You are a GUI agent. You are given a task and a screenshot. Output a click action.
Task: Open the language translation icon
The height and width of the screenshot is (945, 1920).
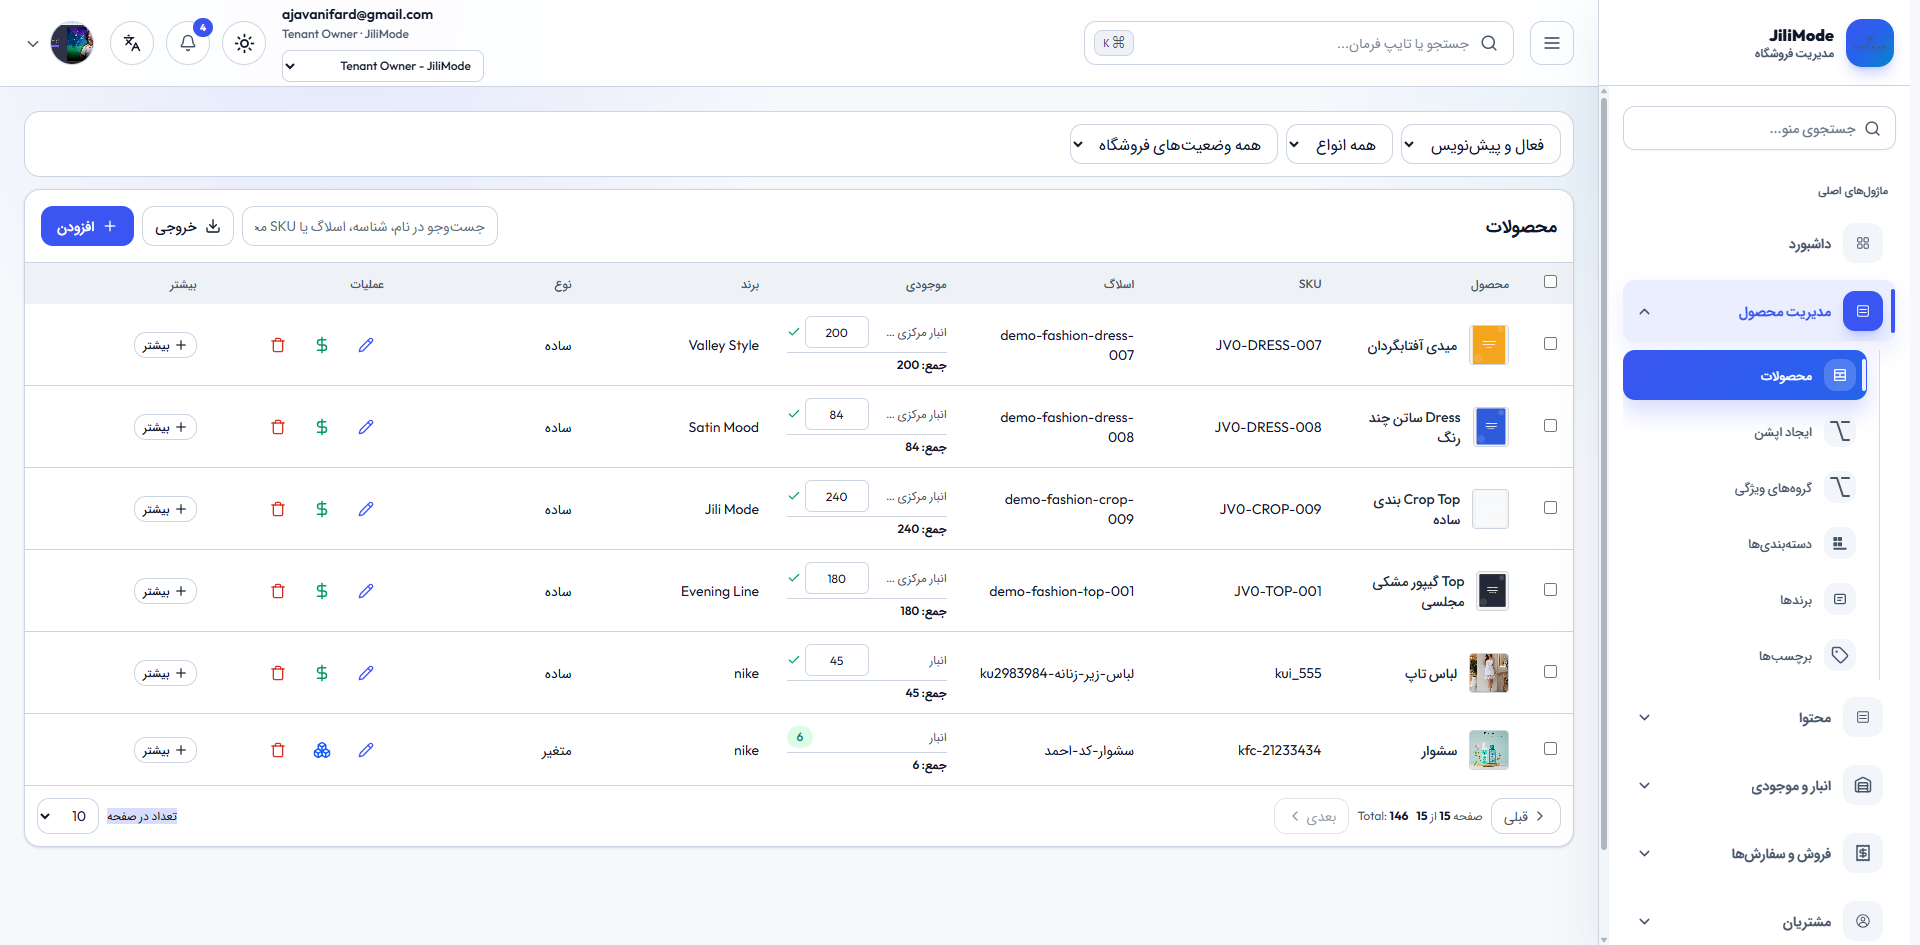pyautogui.click(x=132, y=43)
